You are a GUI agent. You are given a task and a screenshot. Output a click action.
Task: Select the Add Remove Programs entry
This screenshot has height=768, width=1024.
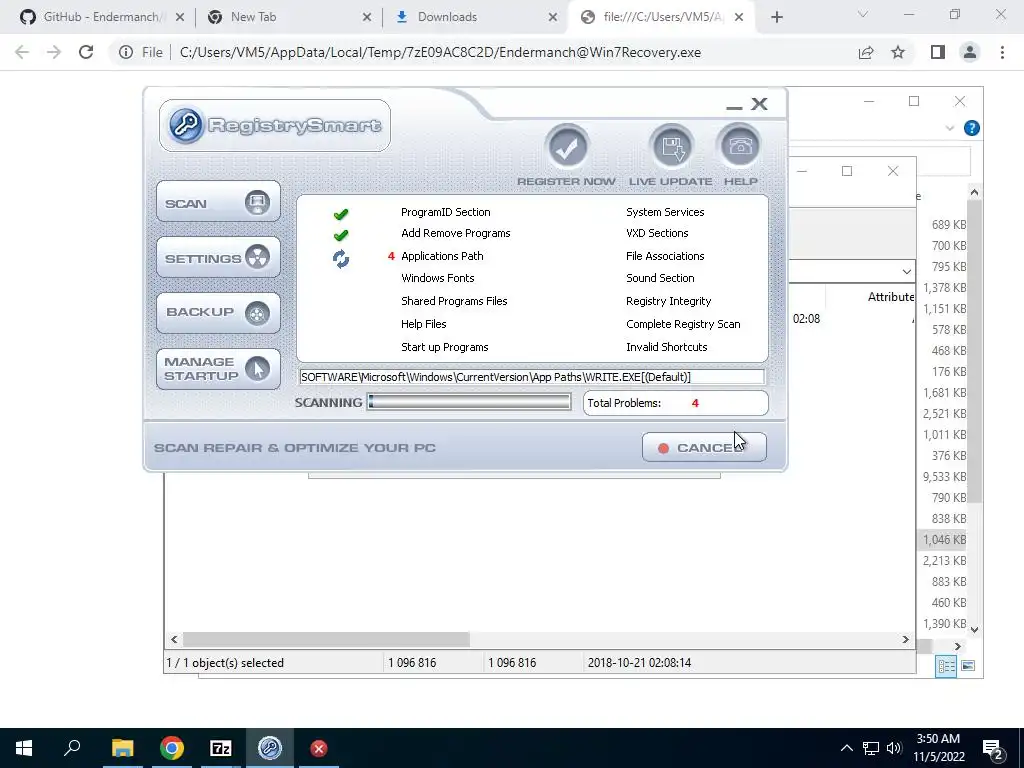coord(456,233)
